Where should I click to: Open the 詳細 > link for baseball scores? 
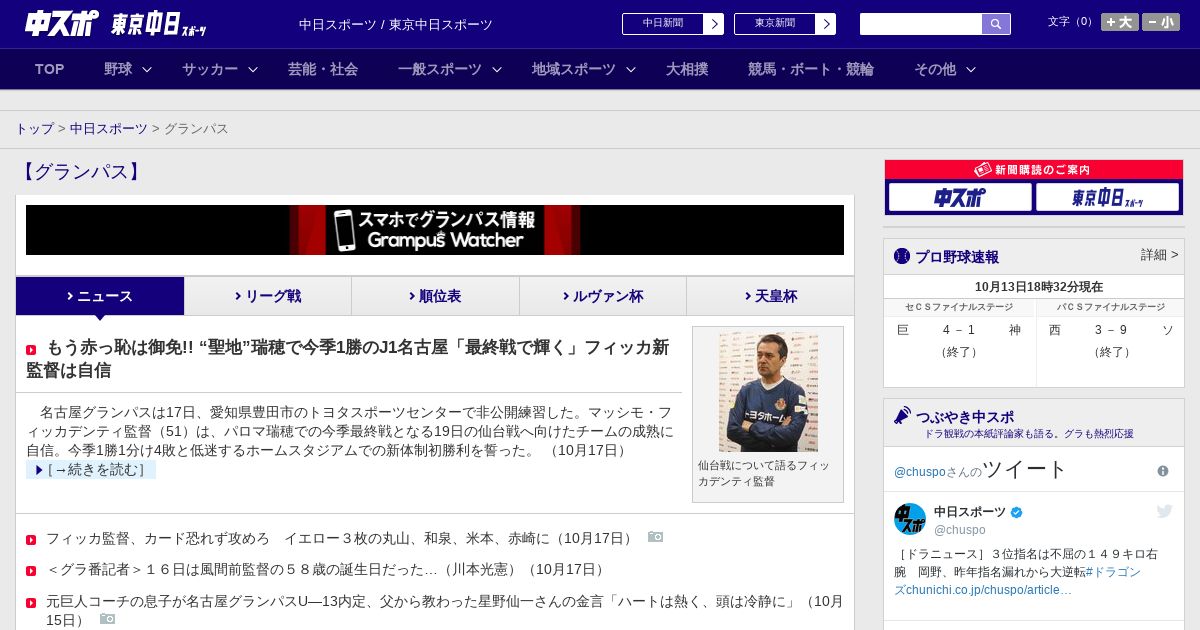[1159, 255]
